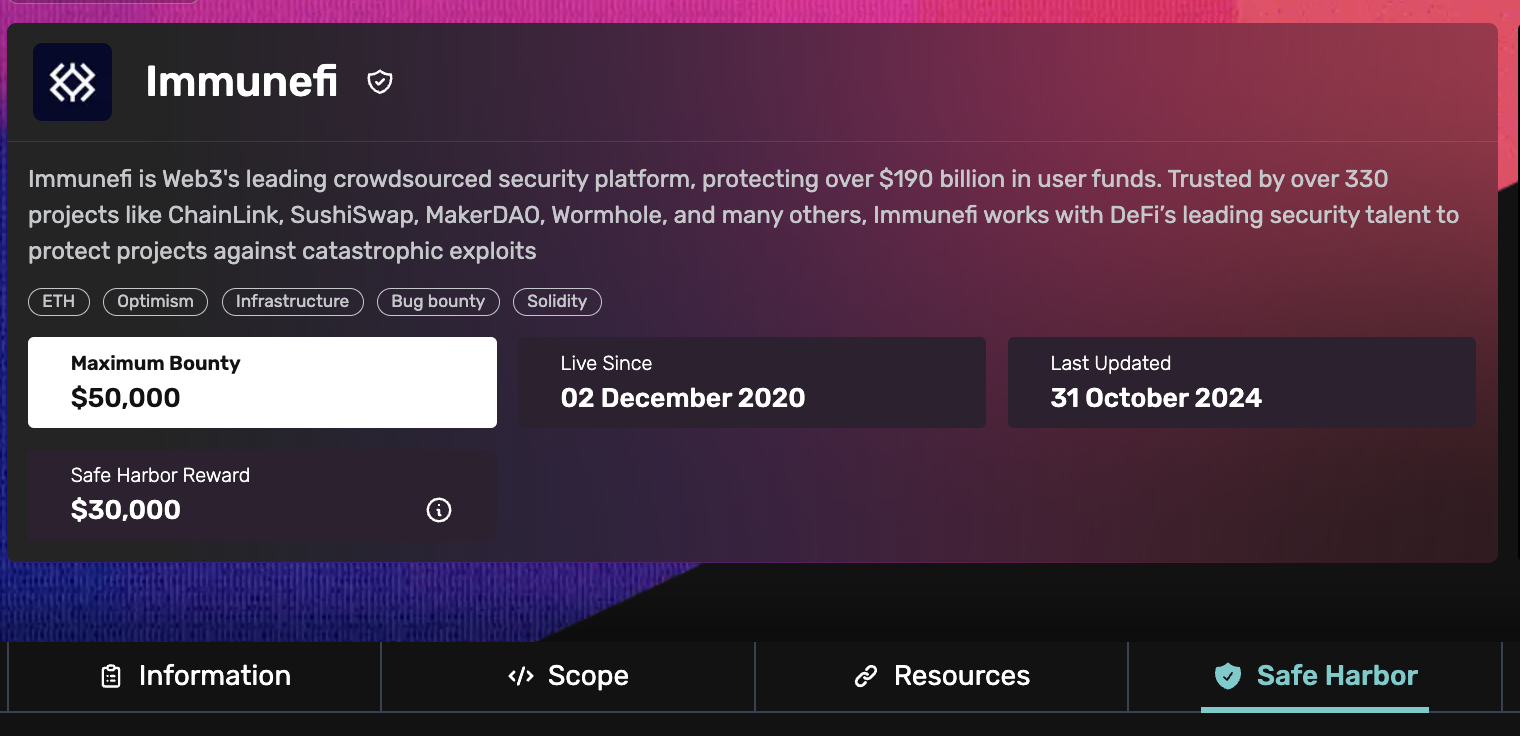Click the Last Updated 31 October 2024 card
This screenshot has width=1520, height=736.
[x=1242, y=382]
